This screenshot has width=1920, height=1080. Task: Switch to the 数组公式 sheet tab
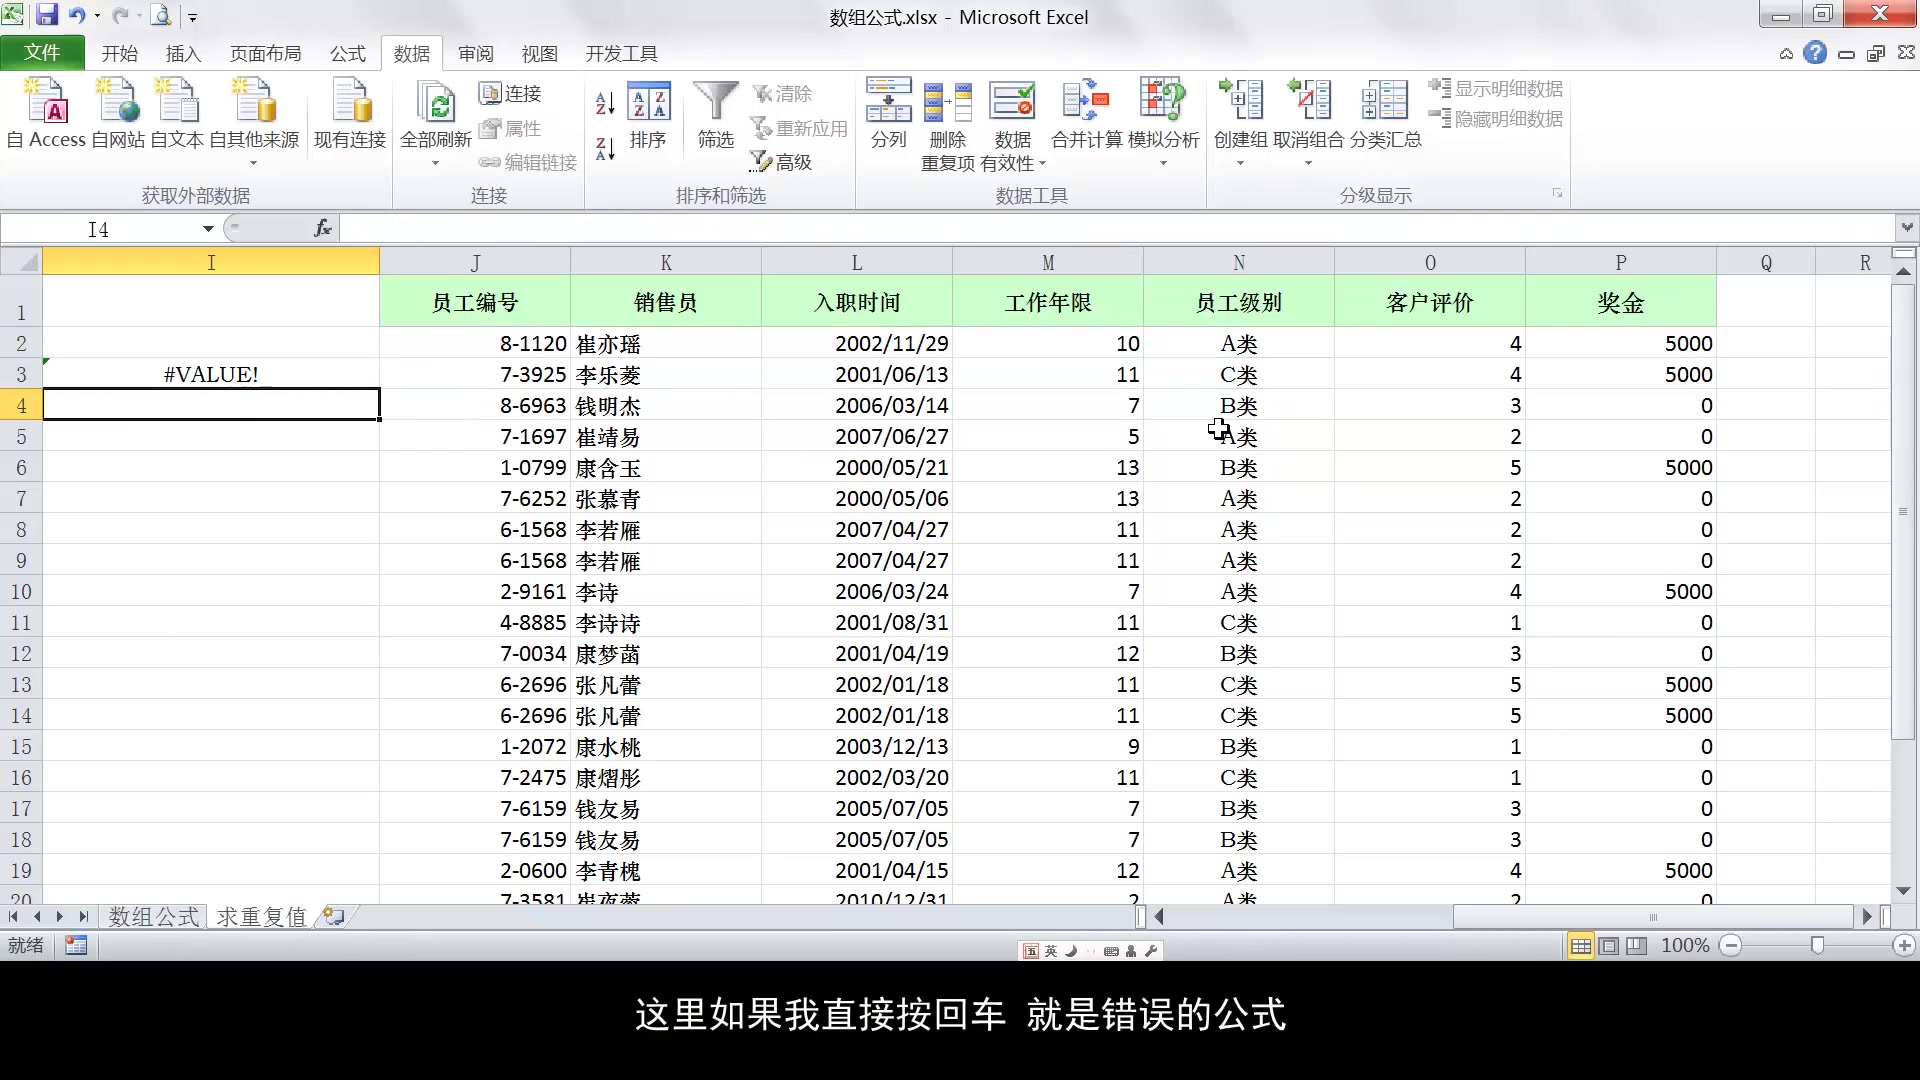point(154,917)
